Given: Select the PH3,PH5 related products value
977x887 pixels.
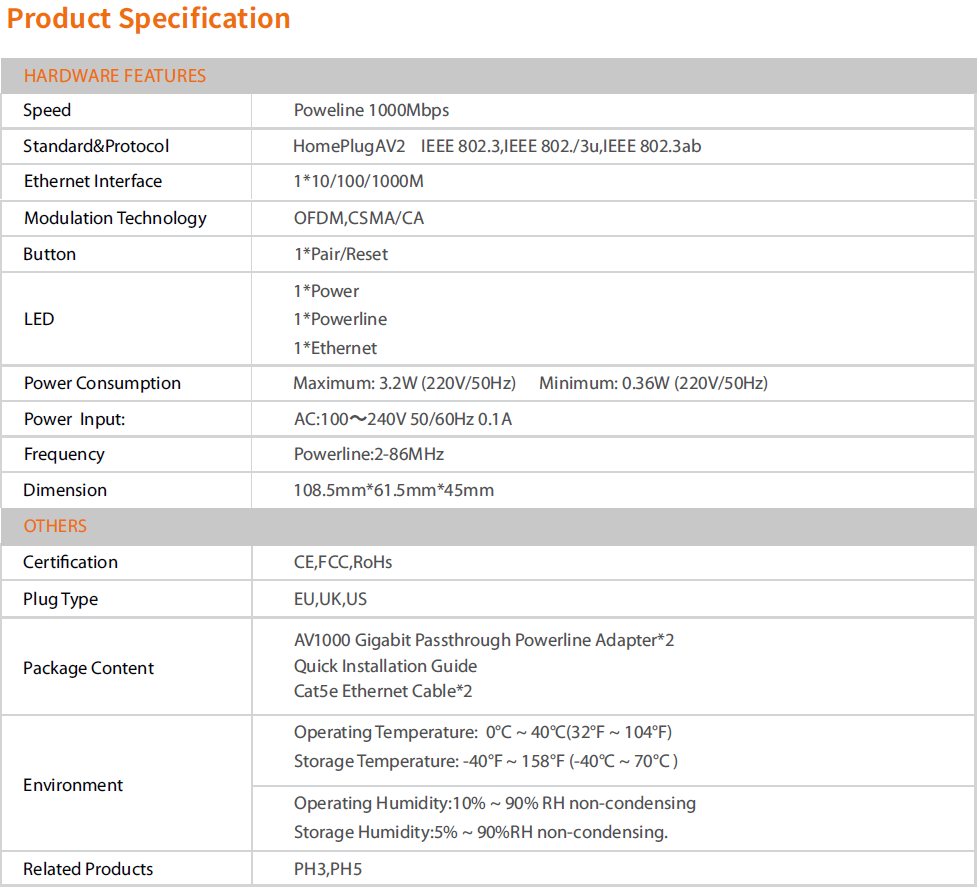Looking at the screenshot, I should [x=328, y=870].
